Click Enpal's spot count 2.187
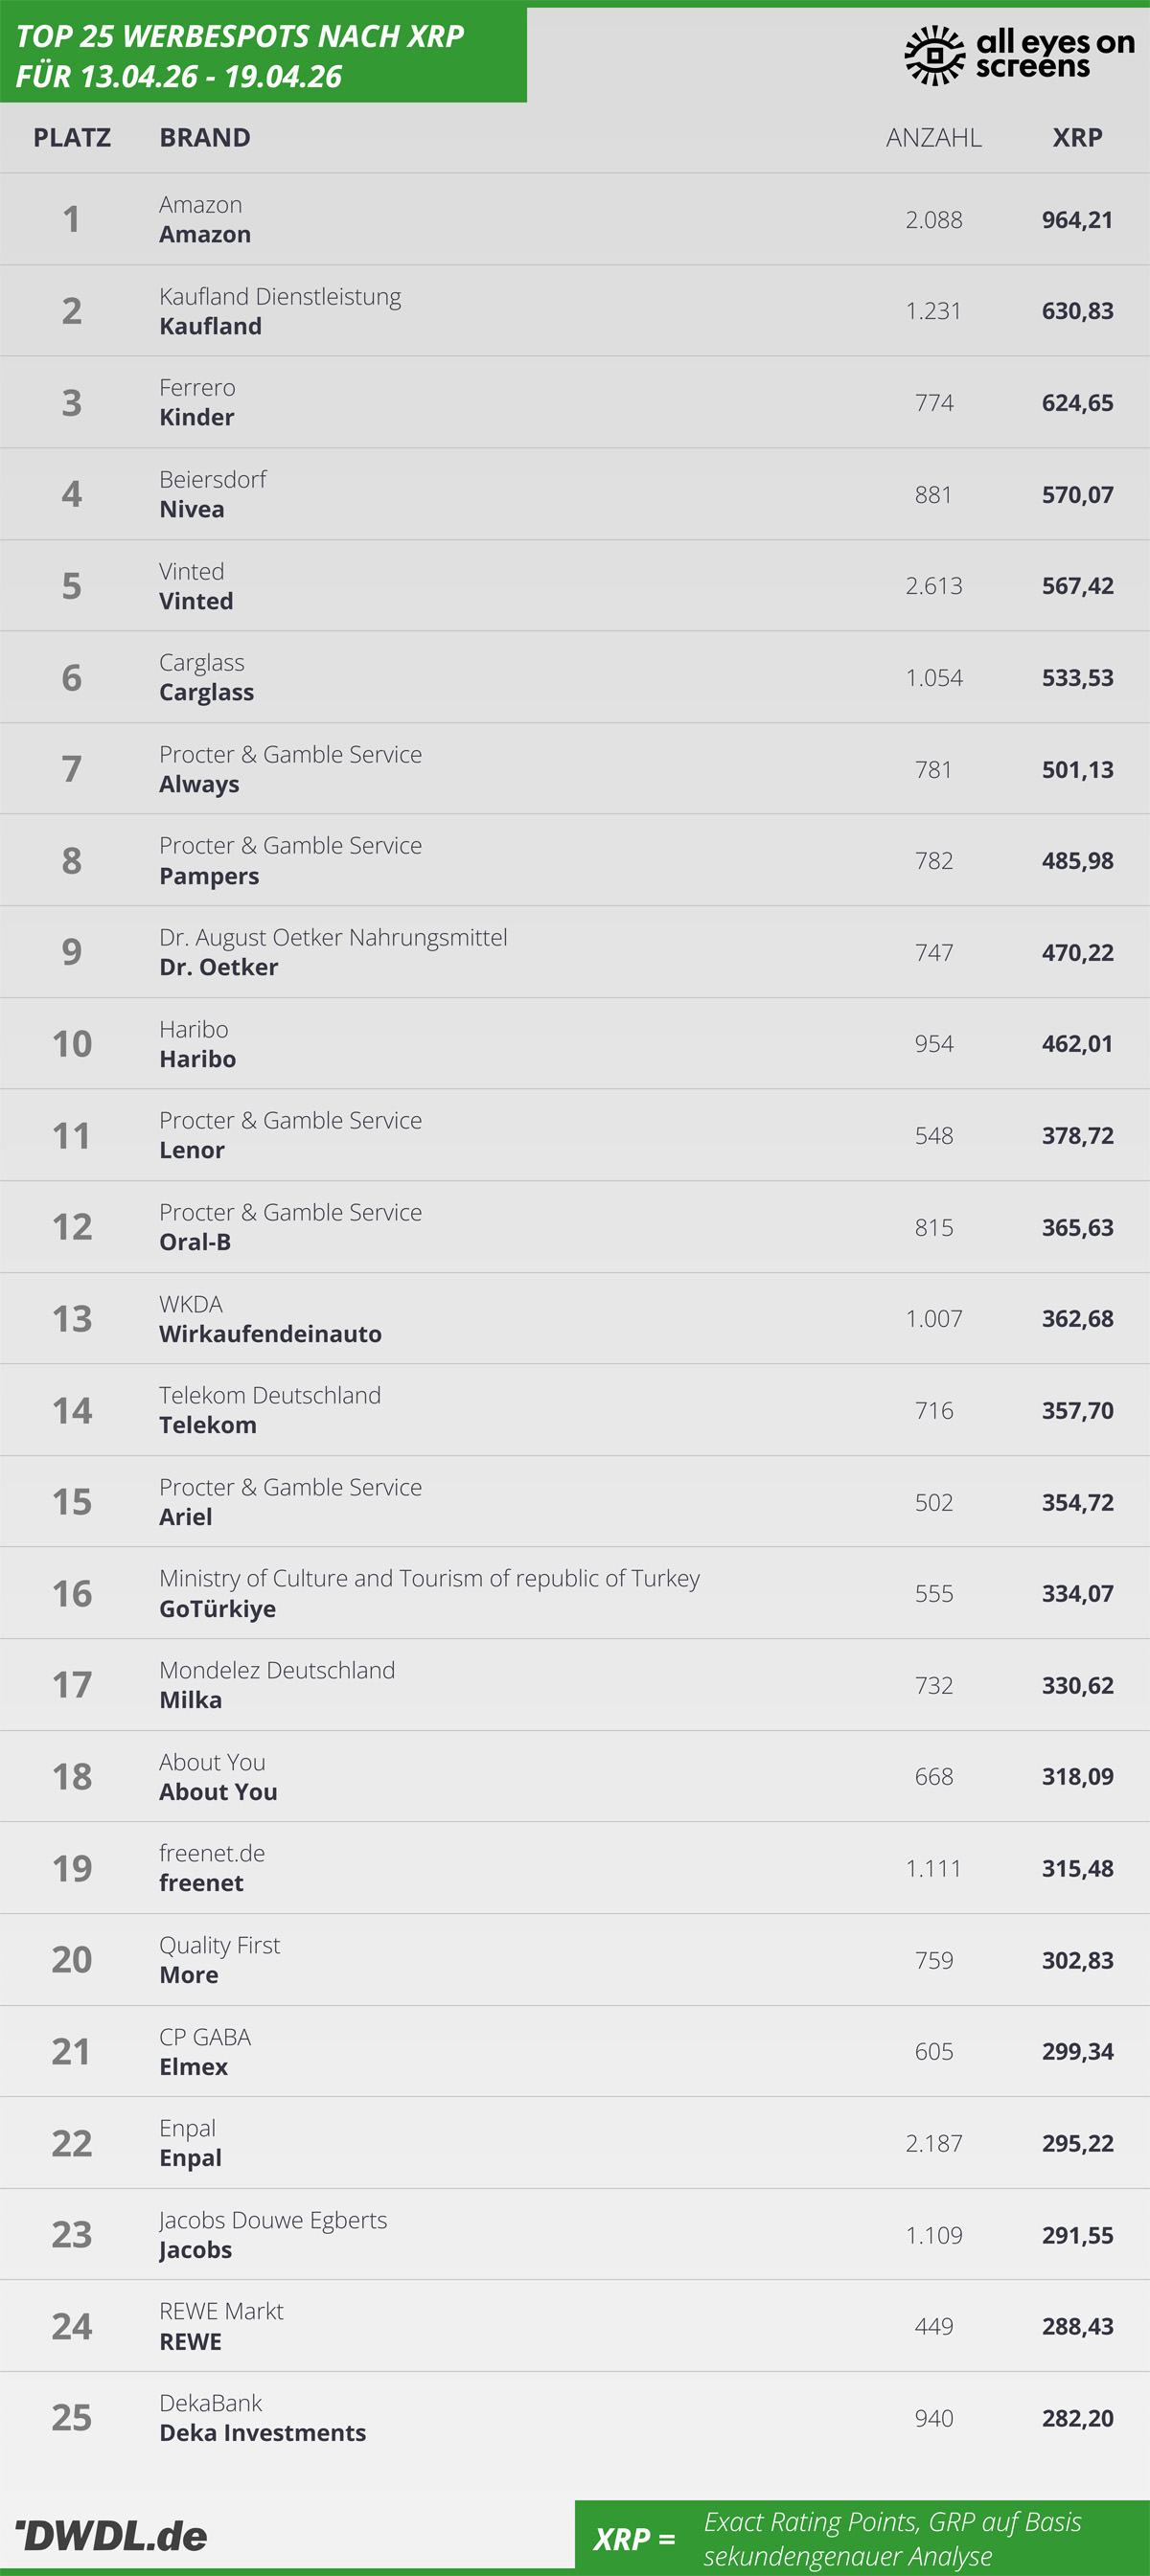This screenshot has height=2576, width=1150. click(x=933, y=2144)
